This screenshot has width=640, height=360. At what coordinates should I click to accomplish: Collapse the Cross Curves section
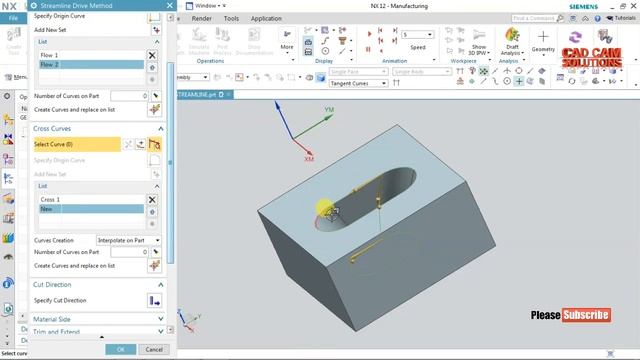click(x=161, y=129)
